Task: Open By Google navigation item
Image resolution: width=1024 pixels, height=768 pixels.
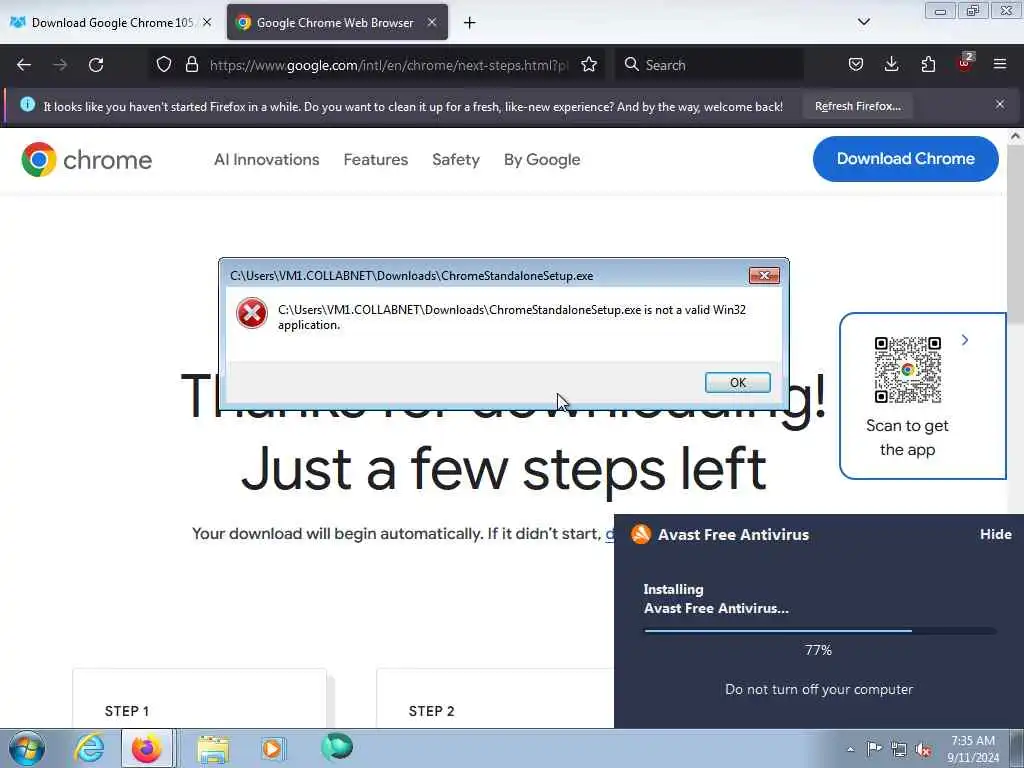Action: (542, 159)
